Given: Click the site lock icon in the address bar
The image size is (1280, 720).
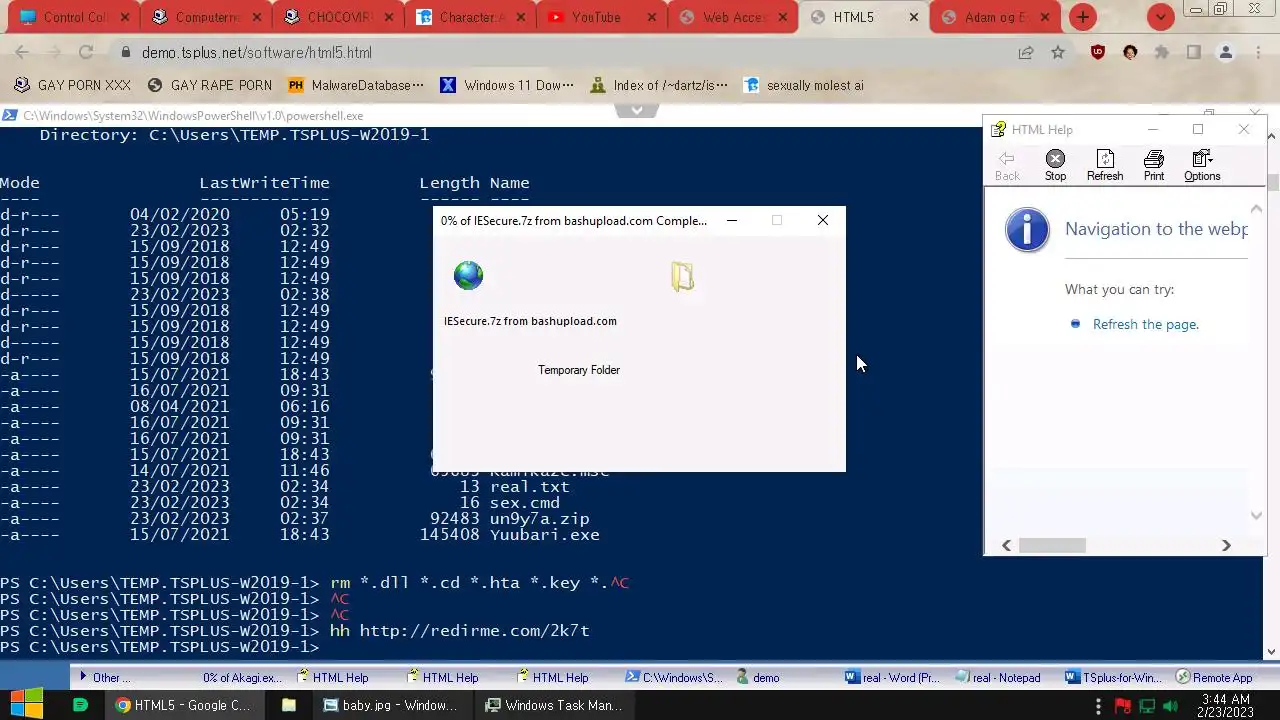Looking at the screenshot, I should (x=125, y=53).
